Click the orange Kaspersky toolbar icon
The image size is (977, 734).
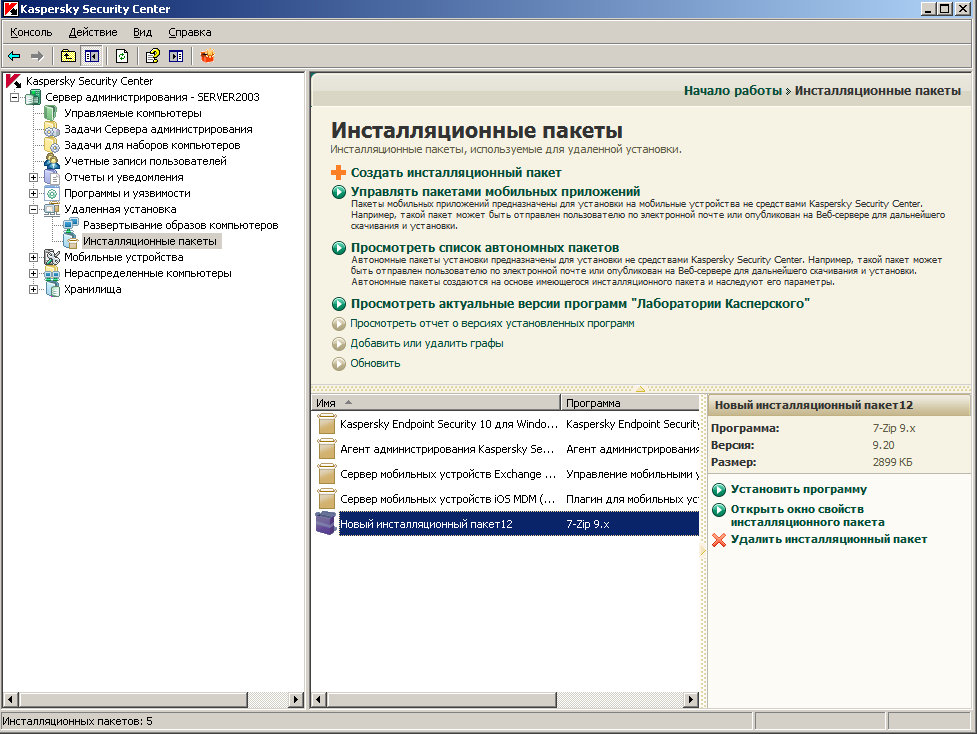(207, 56)
